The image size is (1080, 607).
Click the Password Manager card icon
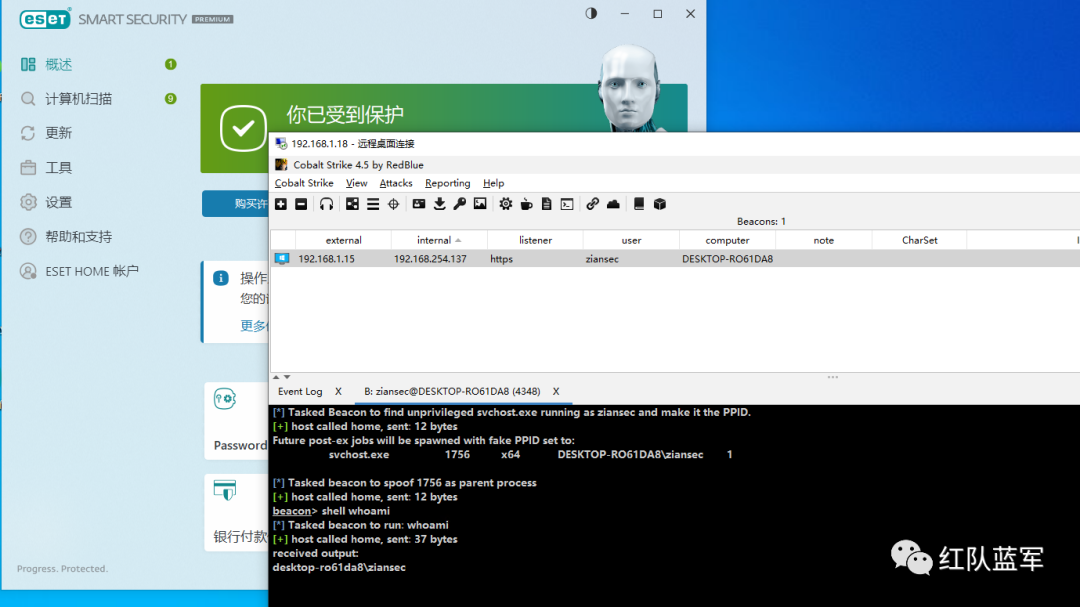point(225,399)
